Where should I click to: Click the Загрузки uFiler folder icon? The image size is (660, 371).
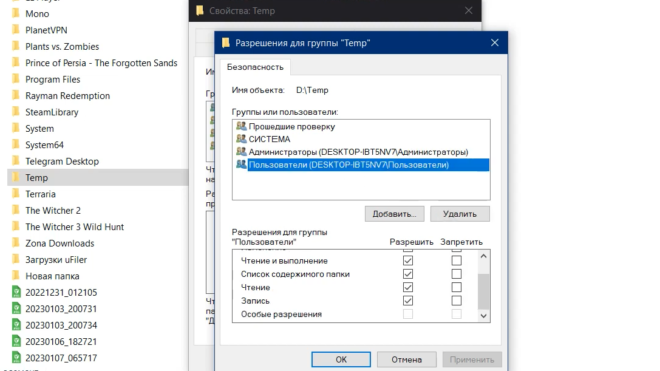[x=16, y=260]
